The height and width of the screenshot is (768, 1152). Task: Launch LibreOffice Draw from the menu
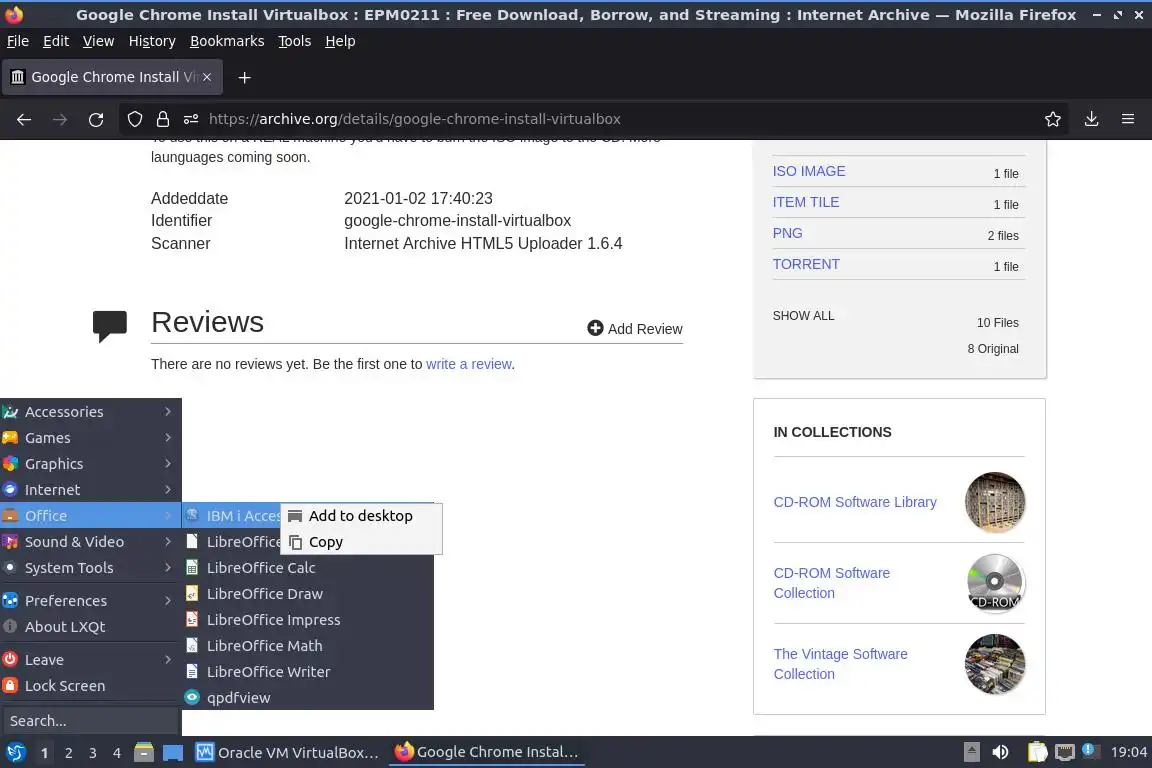click(307, 593)
